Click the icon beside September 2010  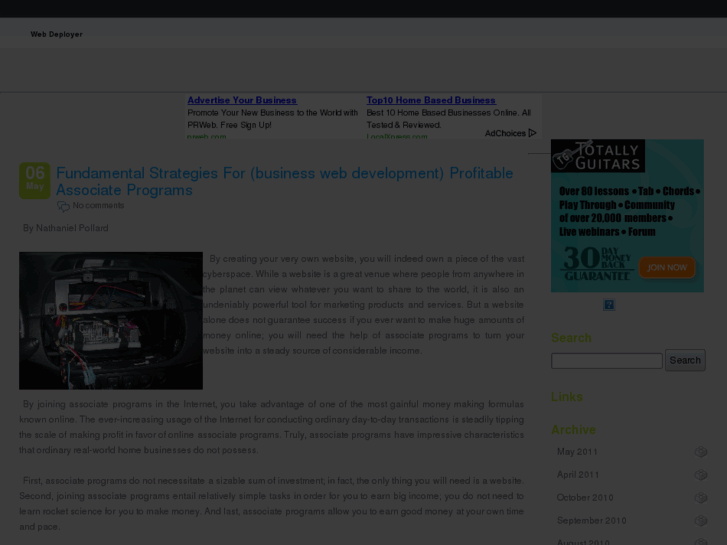pyautogui.click(x=701, y=520)
